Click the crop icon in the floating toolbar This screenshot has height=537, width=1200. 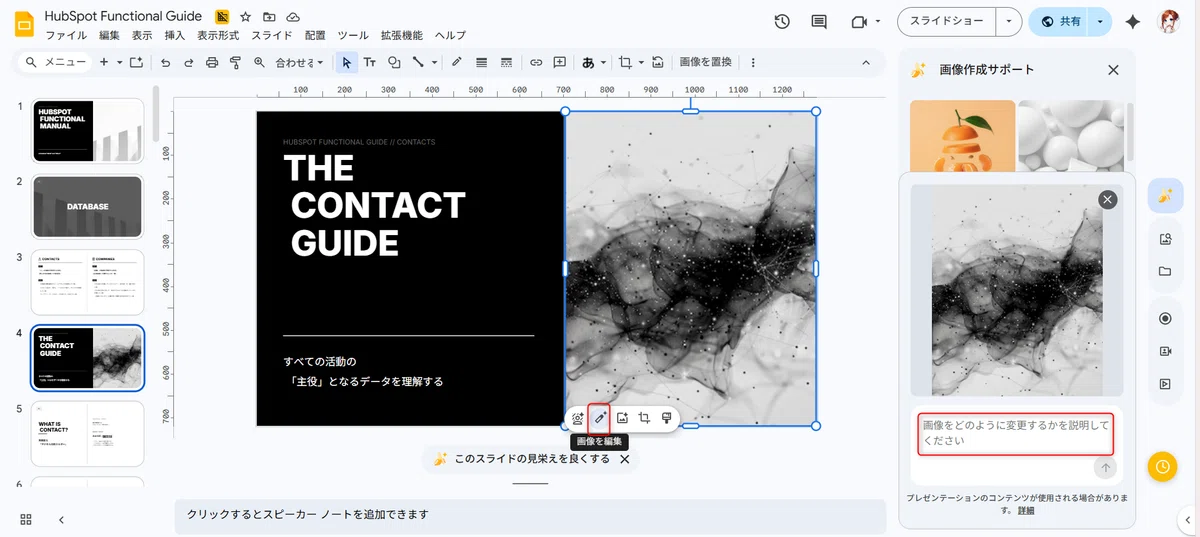644,418
